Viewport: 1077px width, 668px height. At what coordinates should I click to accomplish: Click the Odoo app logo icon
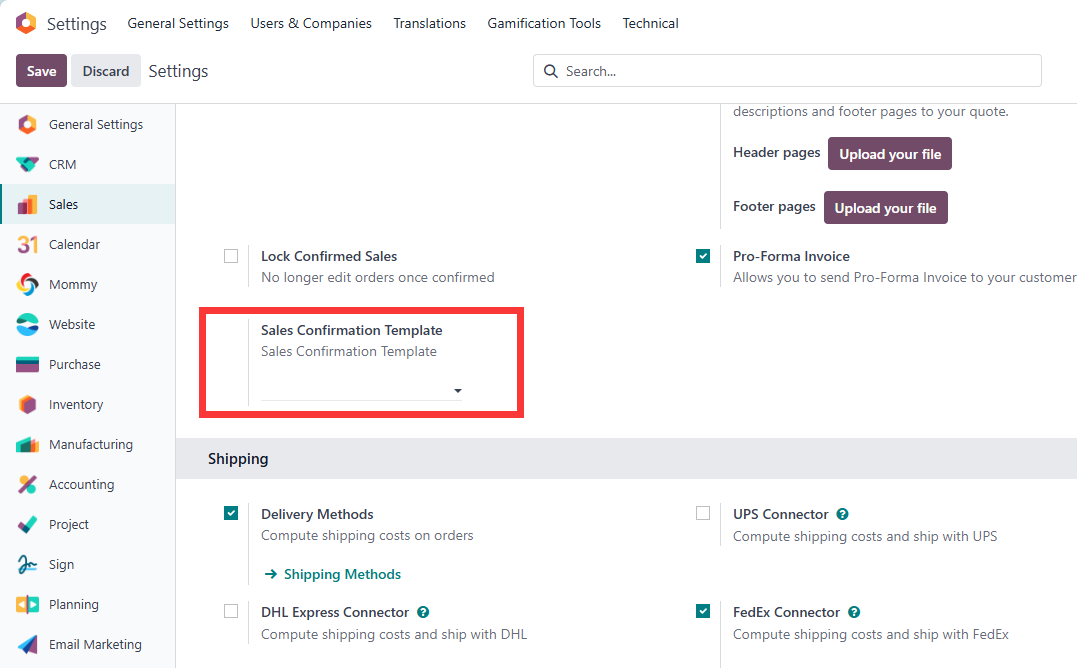[26, 23]
